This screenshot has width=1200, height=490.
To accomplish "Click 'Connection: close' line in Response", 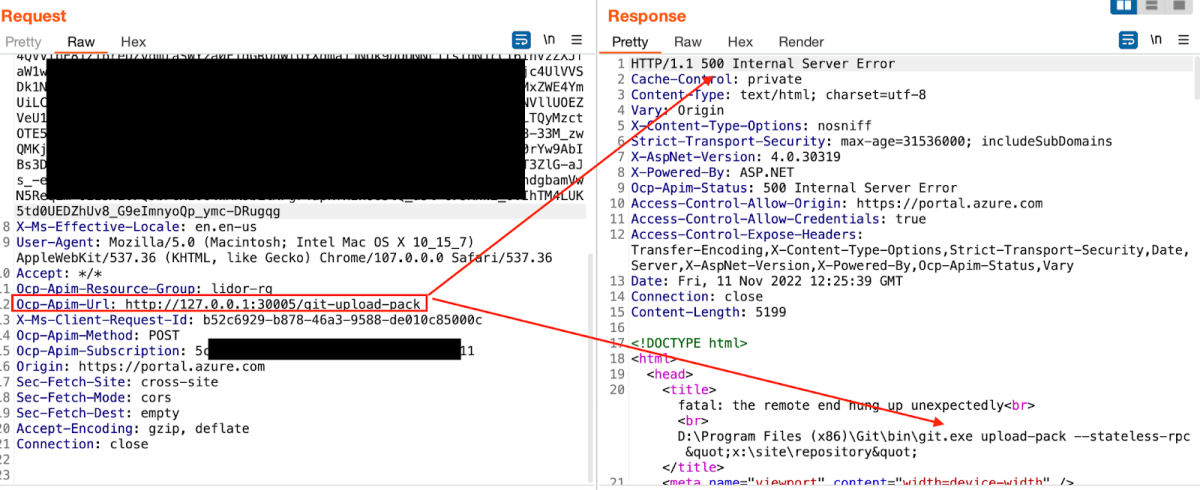I will click(x=697, y=297).
